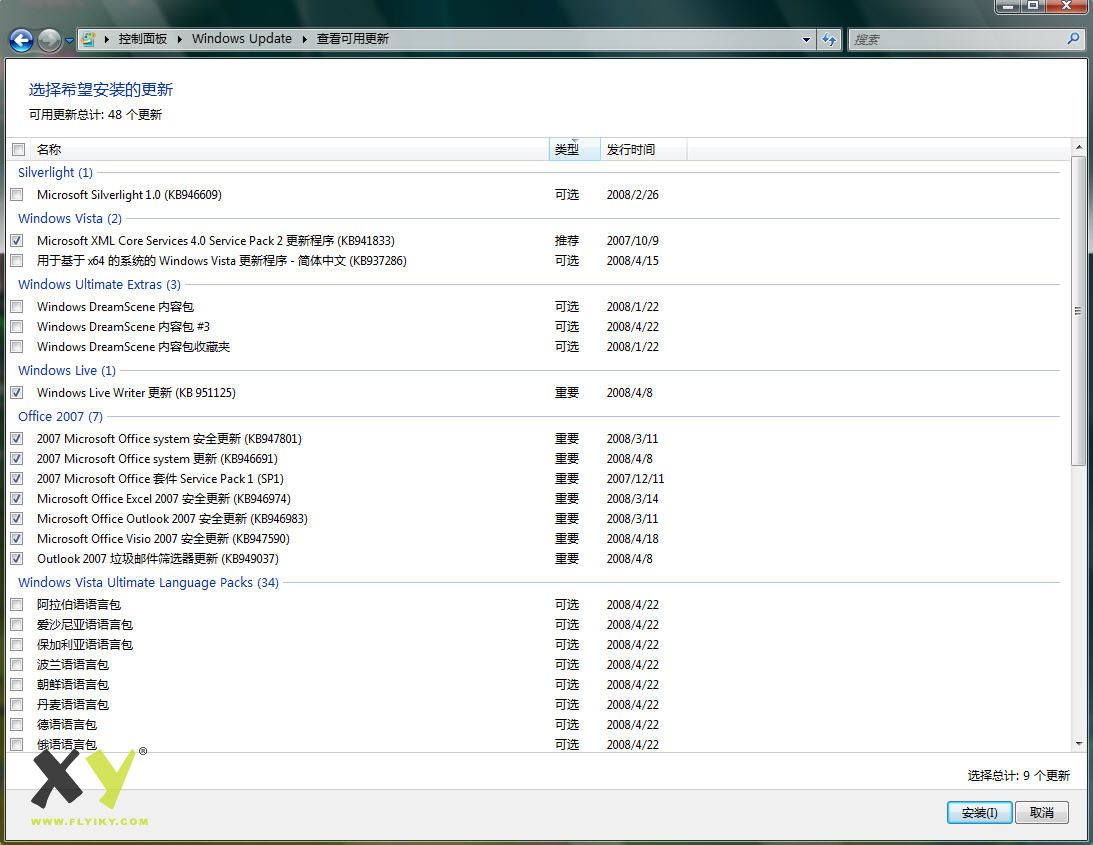This screenshot has height=845, width=1093.
Task: Uncheck Office 套件 Service Pack 1 (SP1)
Action: coord(17,479)
